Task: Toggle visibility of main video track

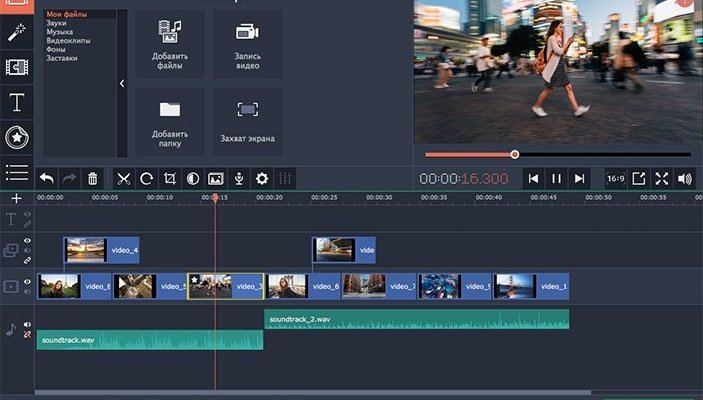Action: 27,282
